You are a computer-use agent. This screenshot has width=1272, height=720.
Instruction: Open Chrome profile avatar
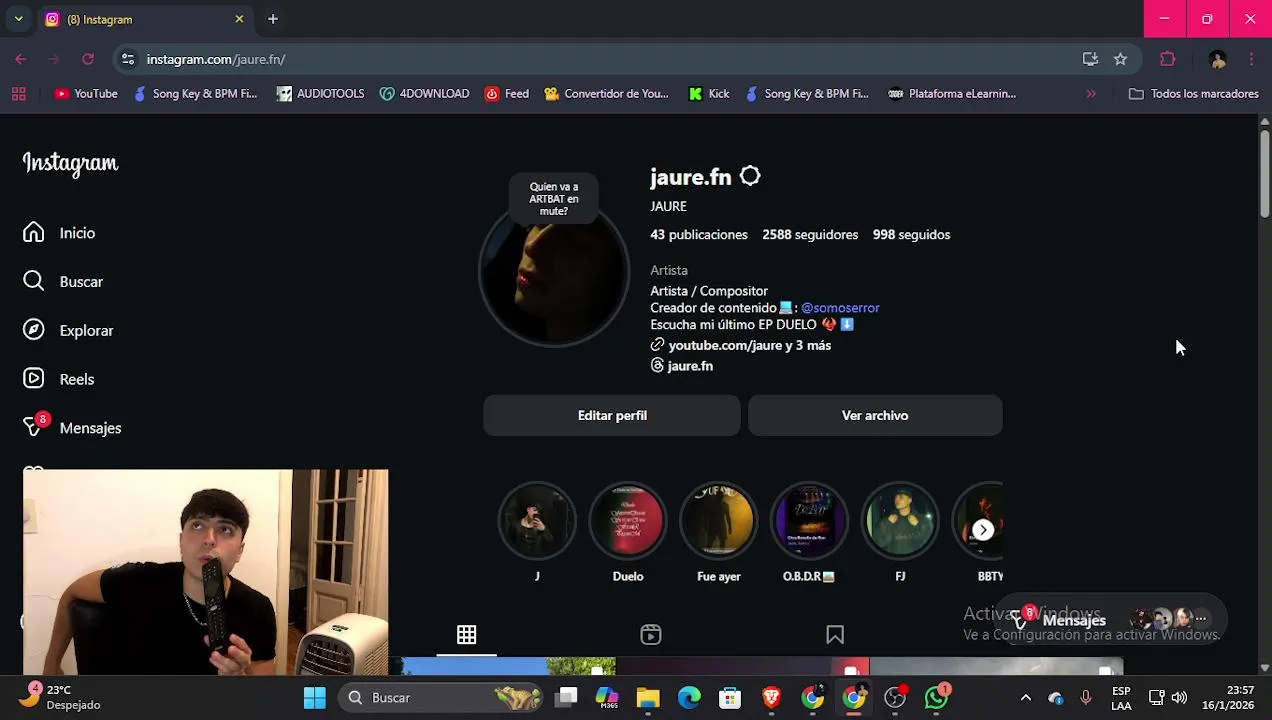click(1217, 59)
